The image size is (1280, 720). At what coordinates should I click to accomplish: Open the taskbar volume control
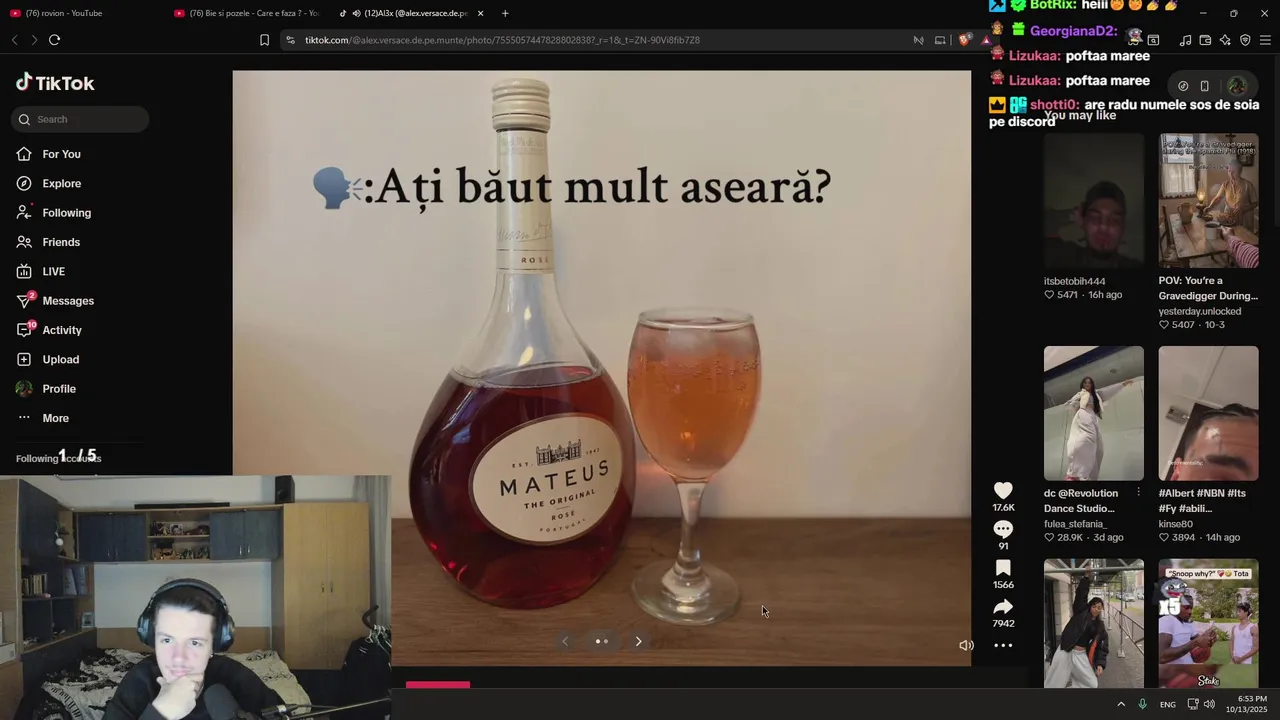point(1209,704)
